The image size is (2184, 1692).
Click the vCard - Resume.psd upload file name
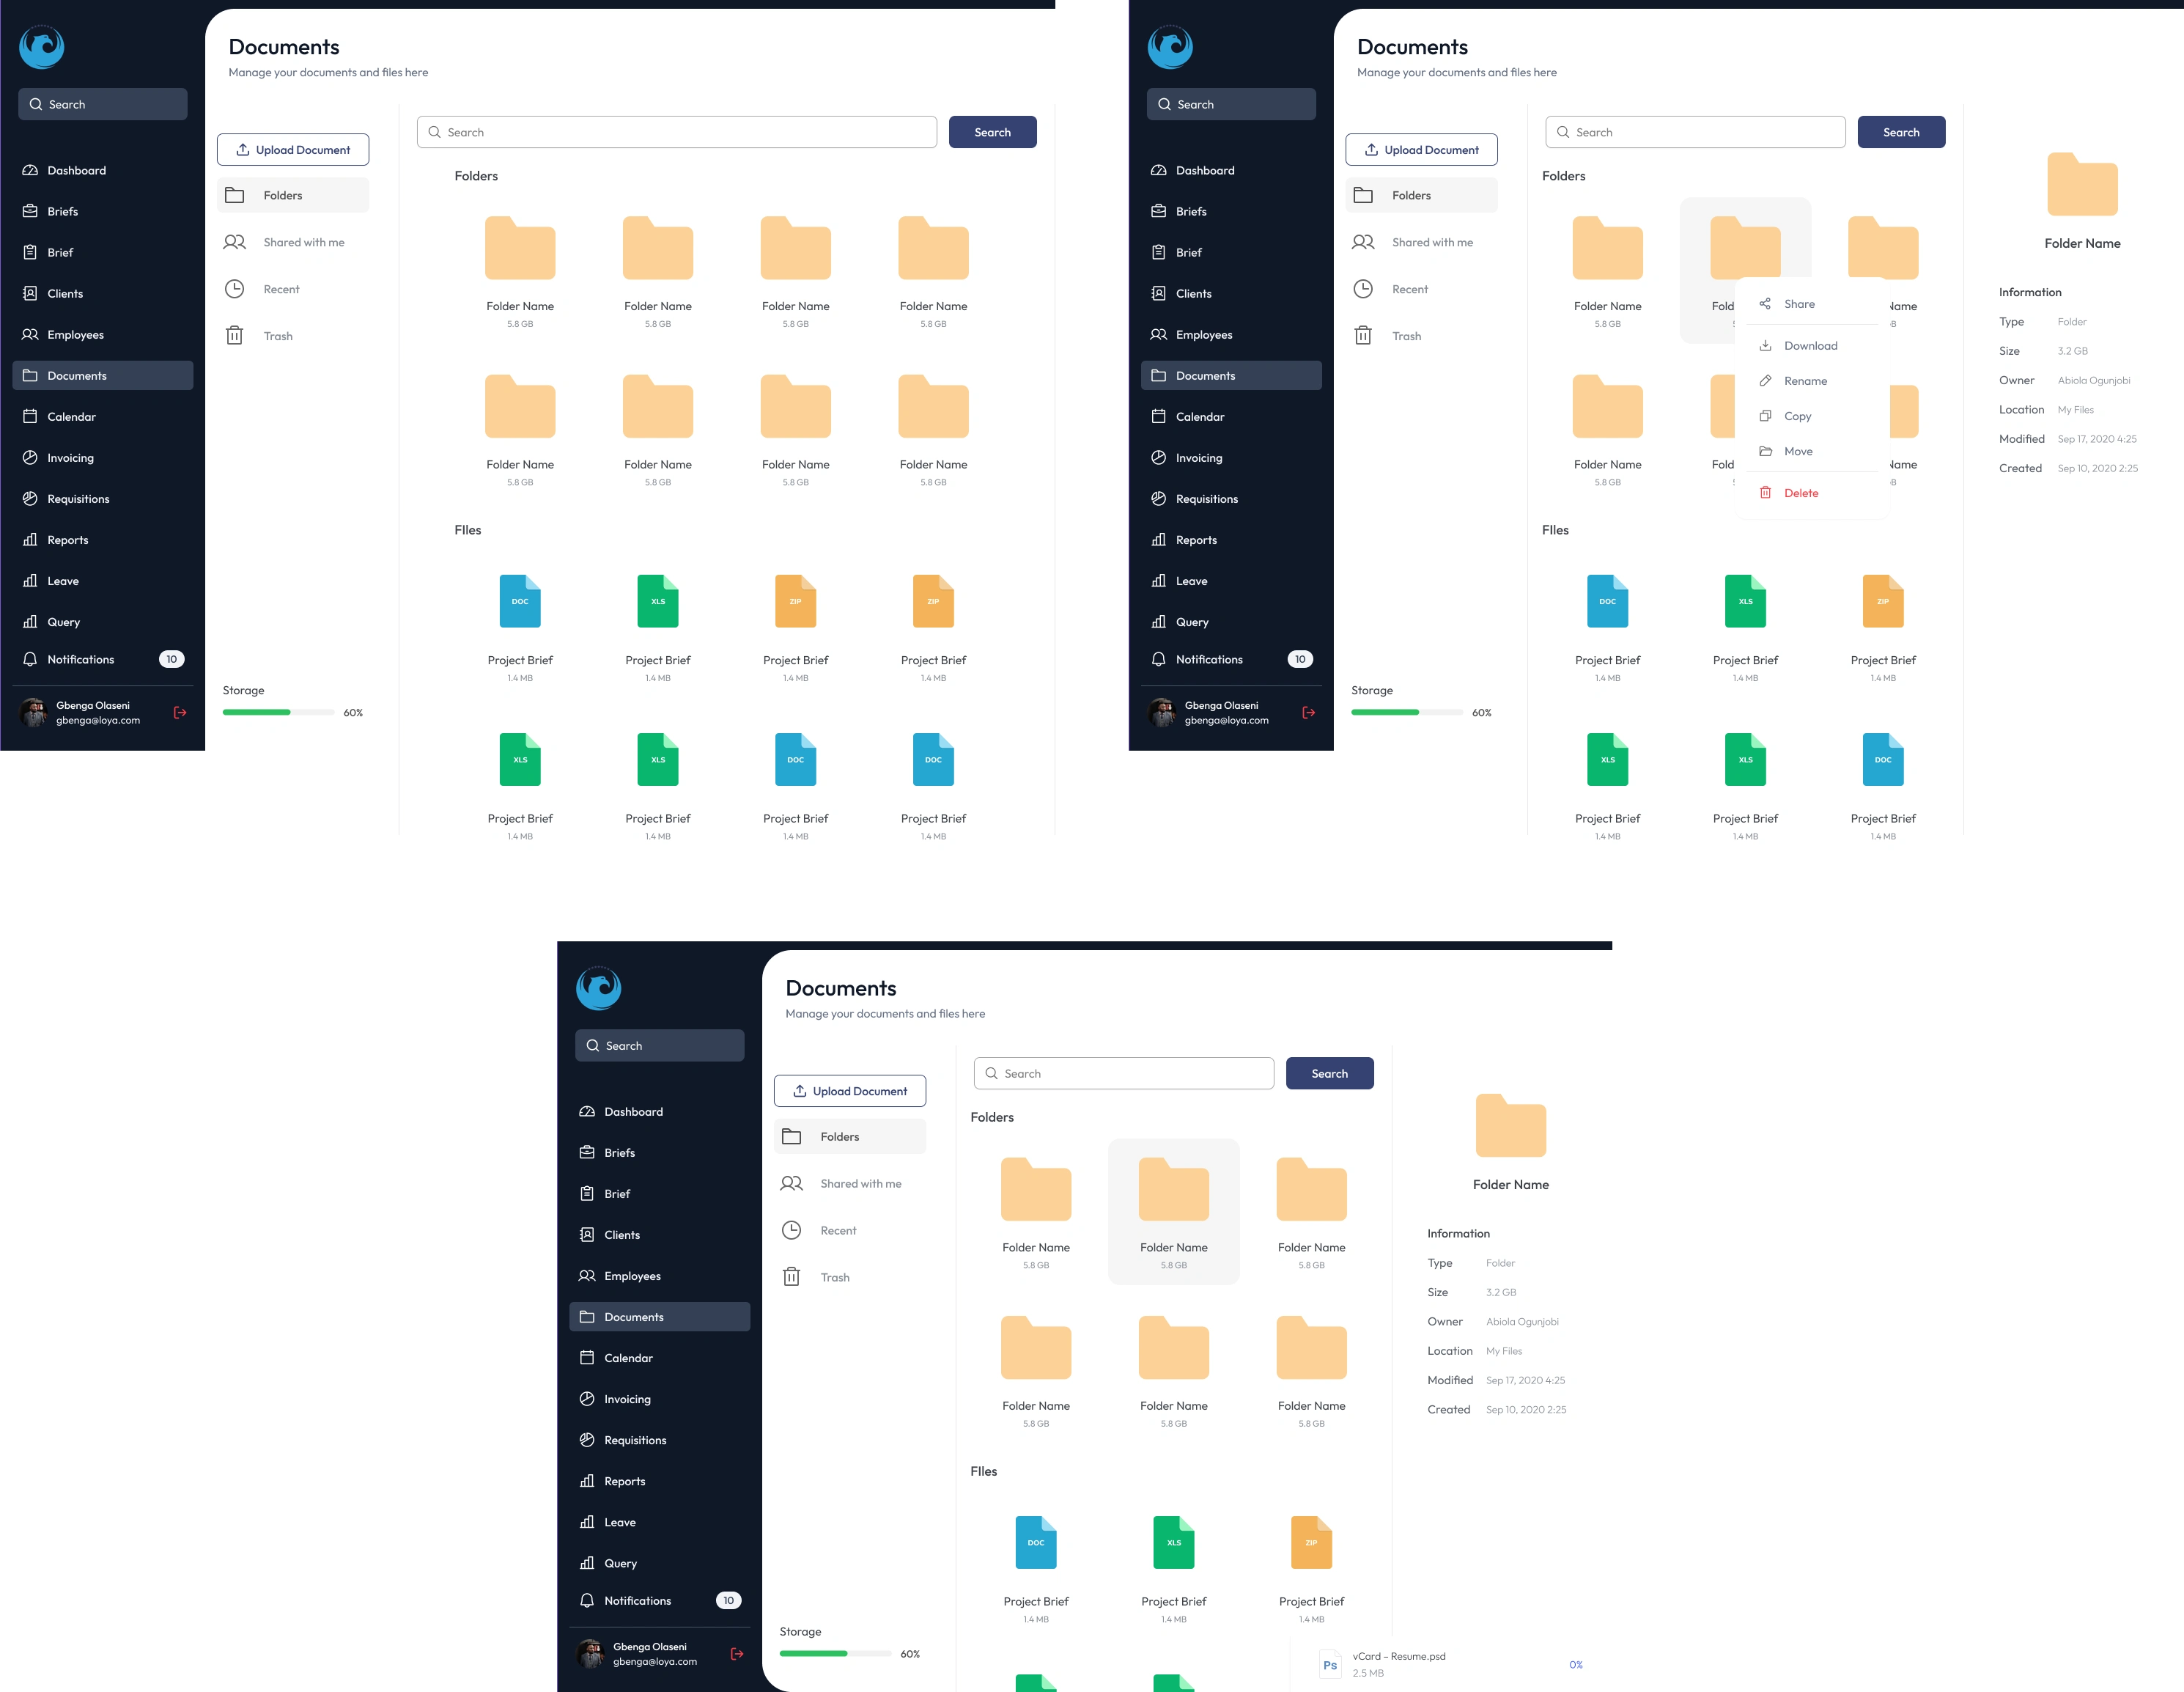[x=1399, y=1656]
